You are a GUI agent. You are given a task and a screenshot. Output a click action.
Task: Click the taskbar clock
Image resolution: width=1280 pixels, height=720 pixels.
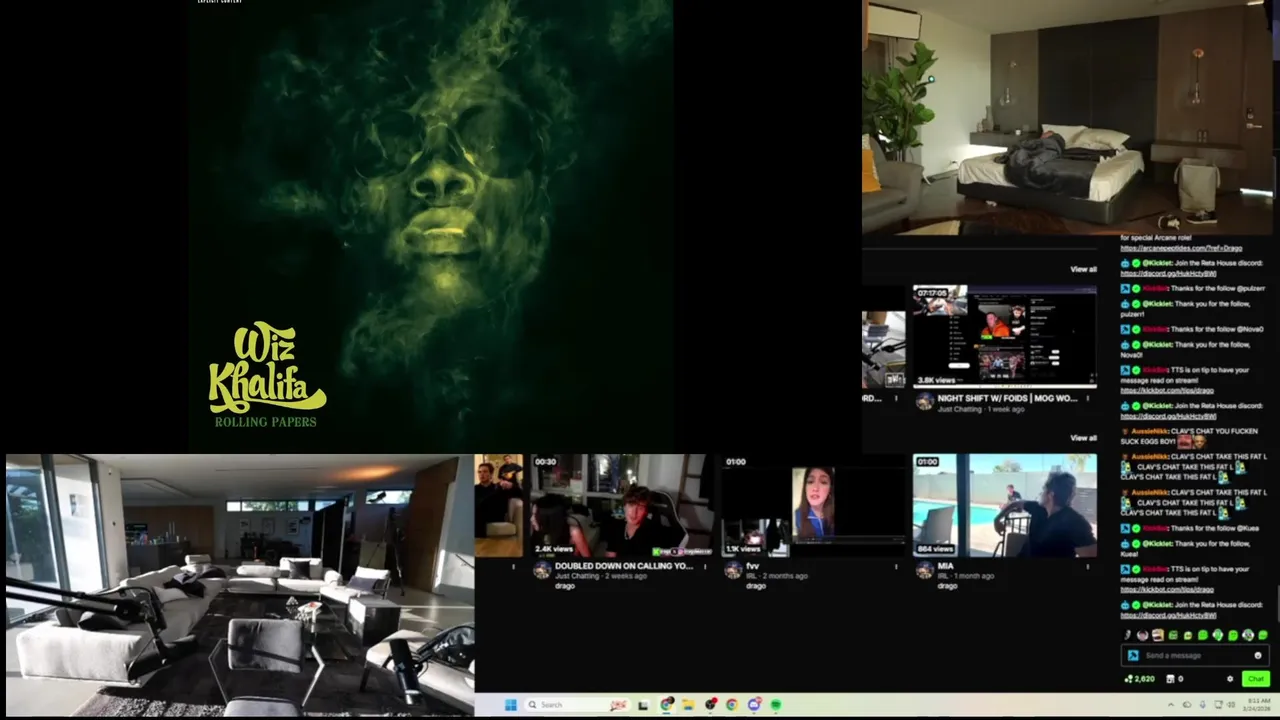[x=1257, y=705]
